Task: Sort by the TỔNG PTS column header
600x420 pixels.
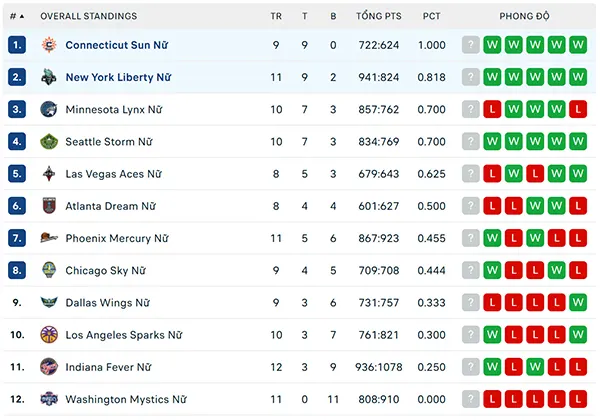Action: [379, 16]
